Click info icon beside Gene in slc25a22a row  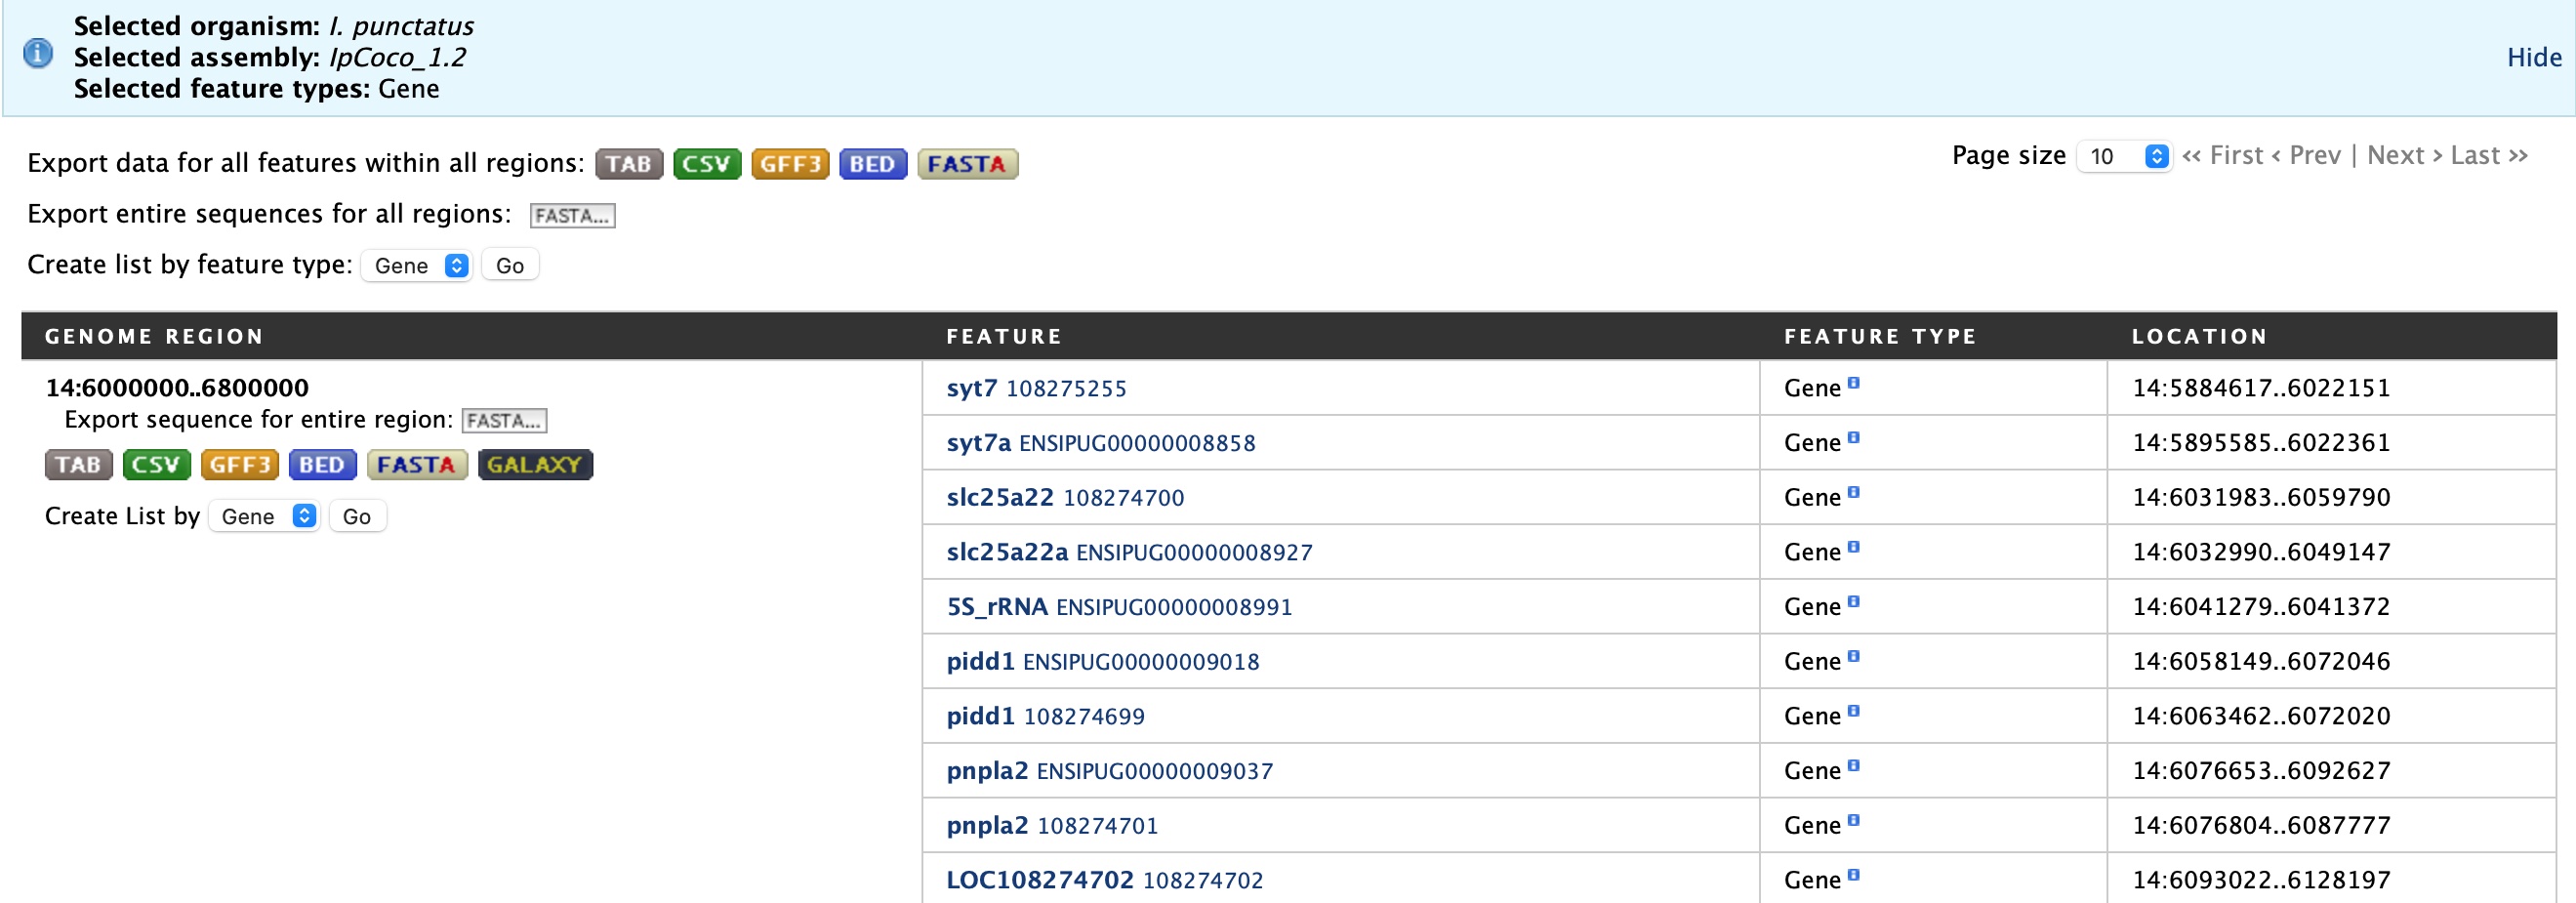pyautogui.click(x=1853, y=547)
